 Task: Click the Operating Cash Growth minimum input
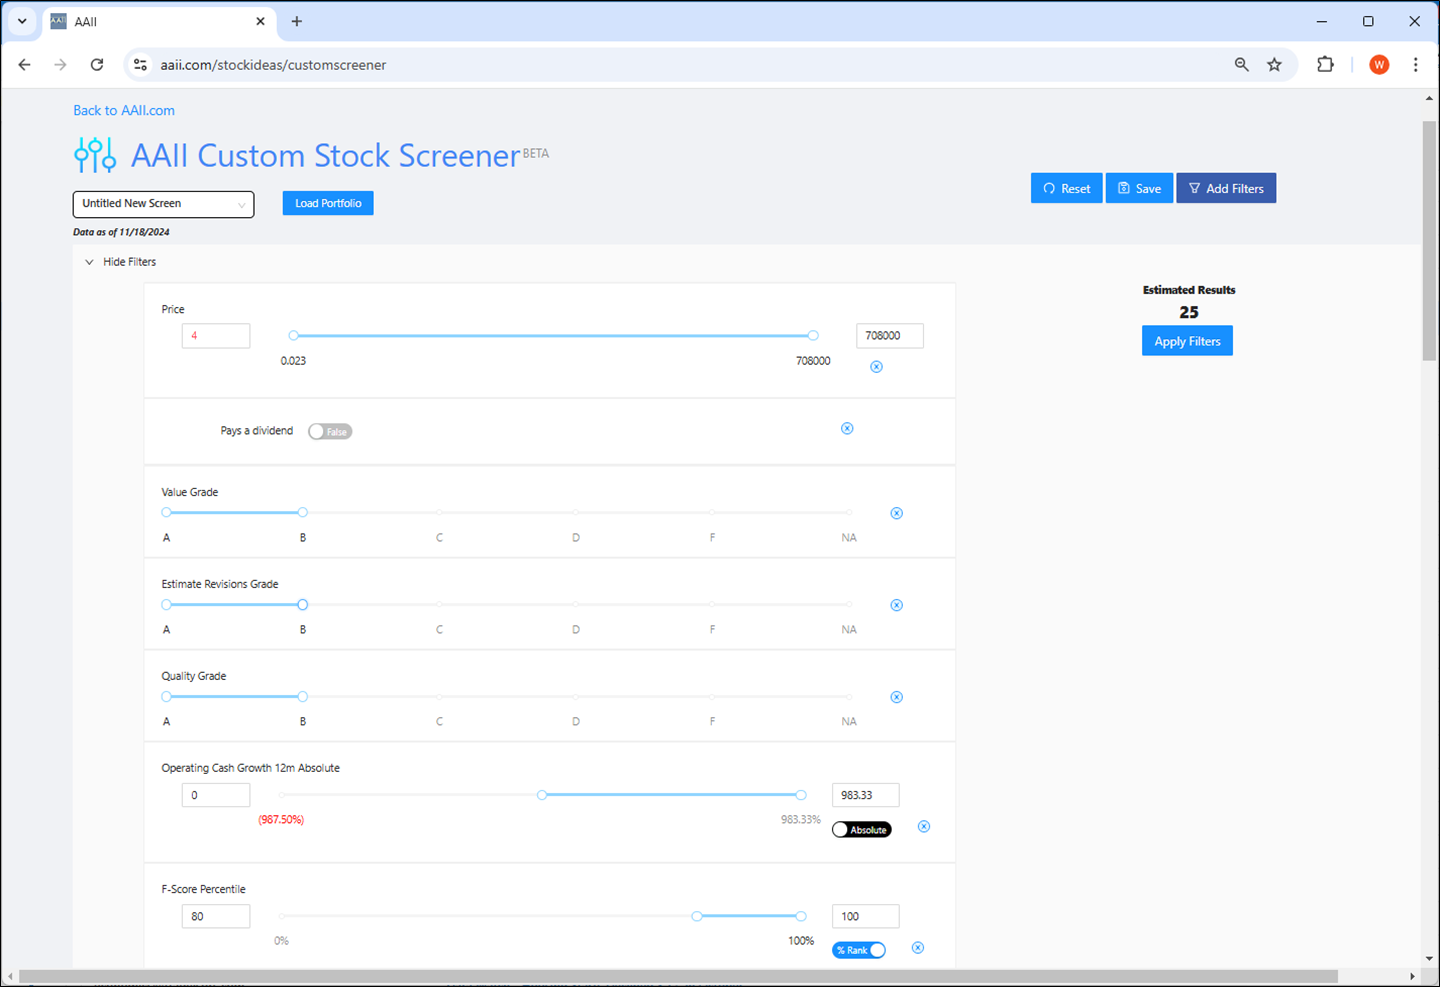[x=216, y=795]
